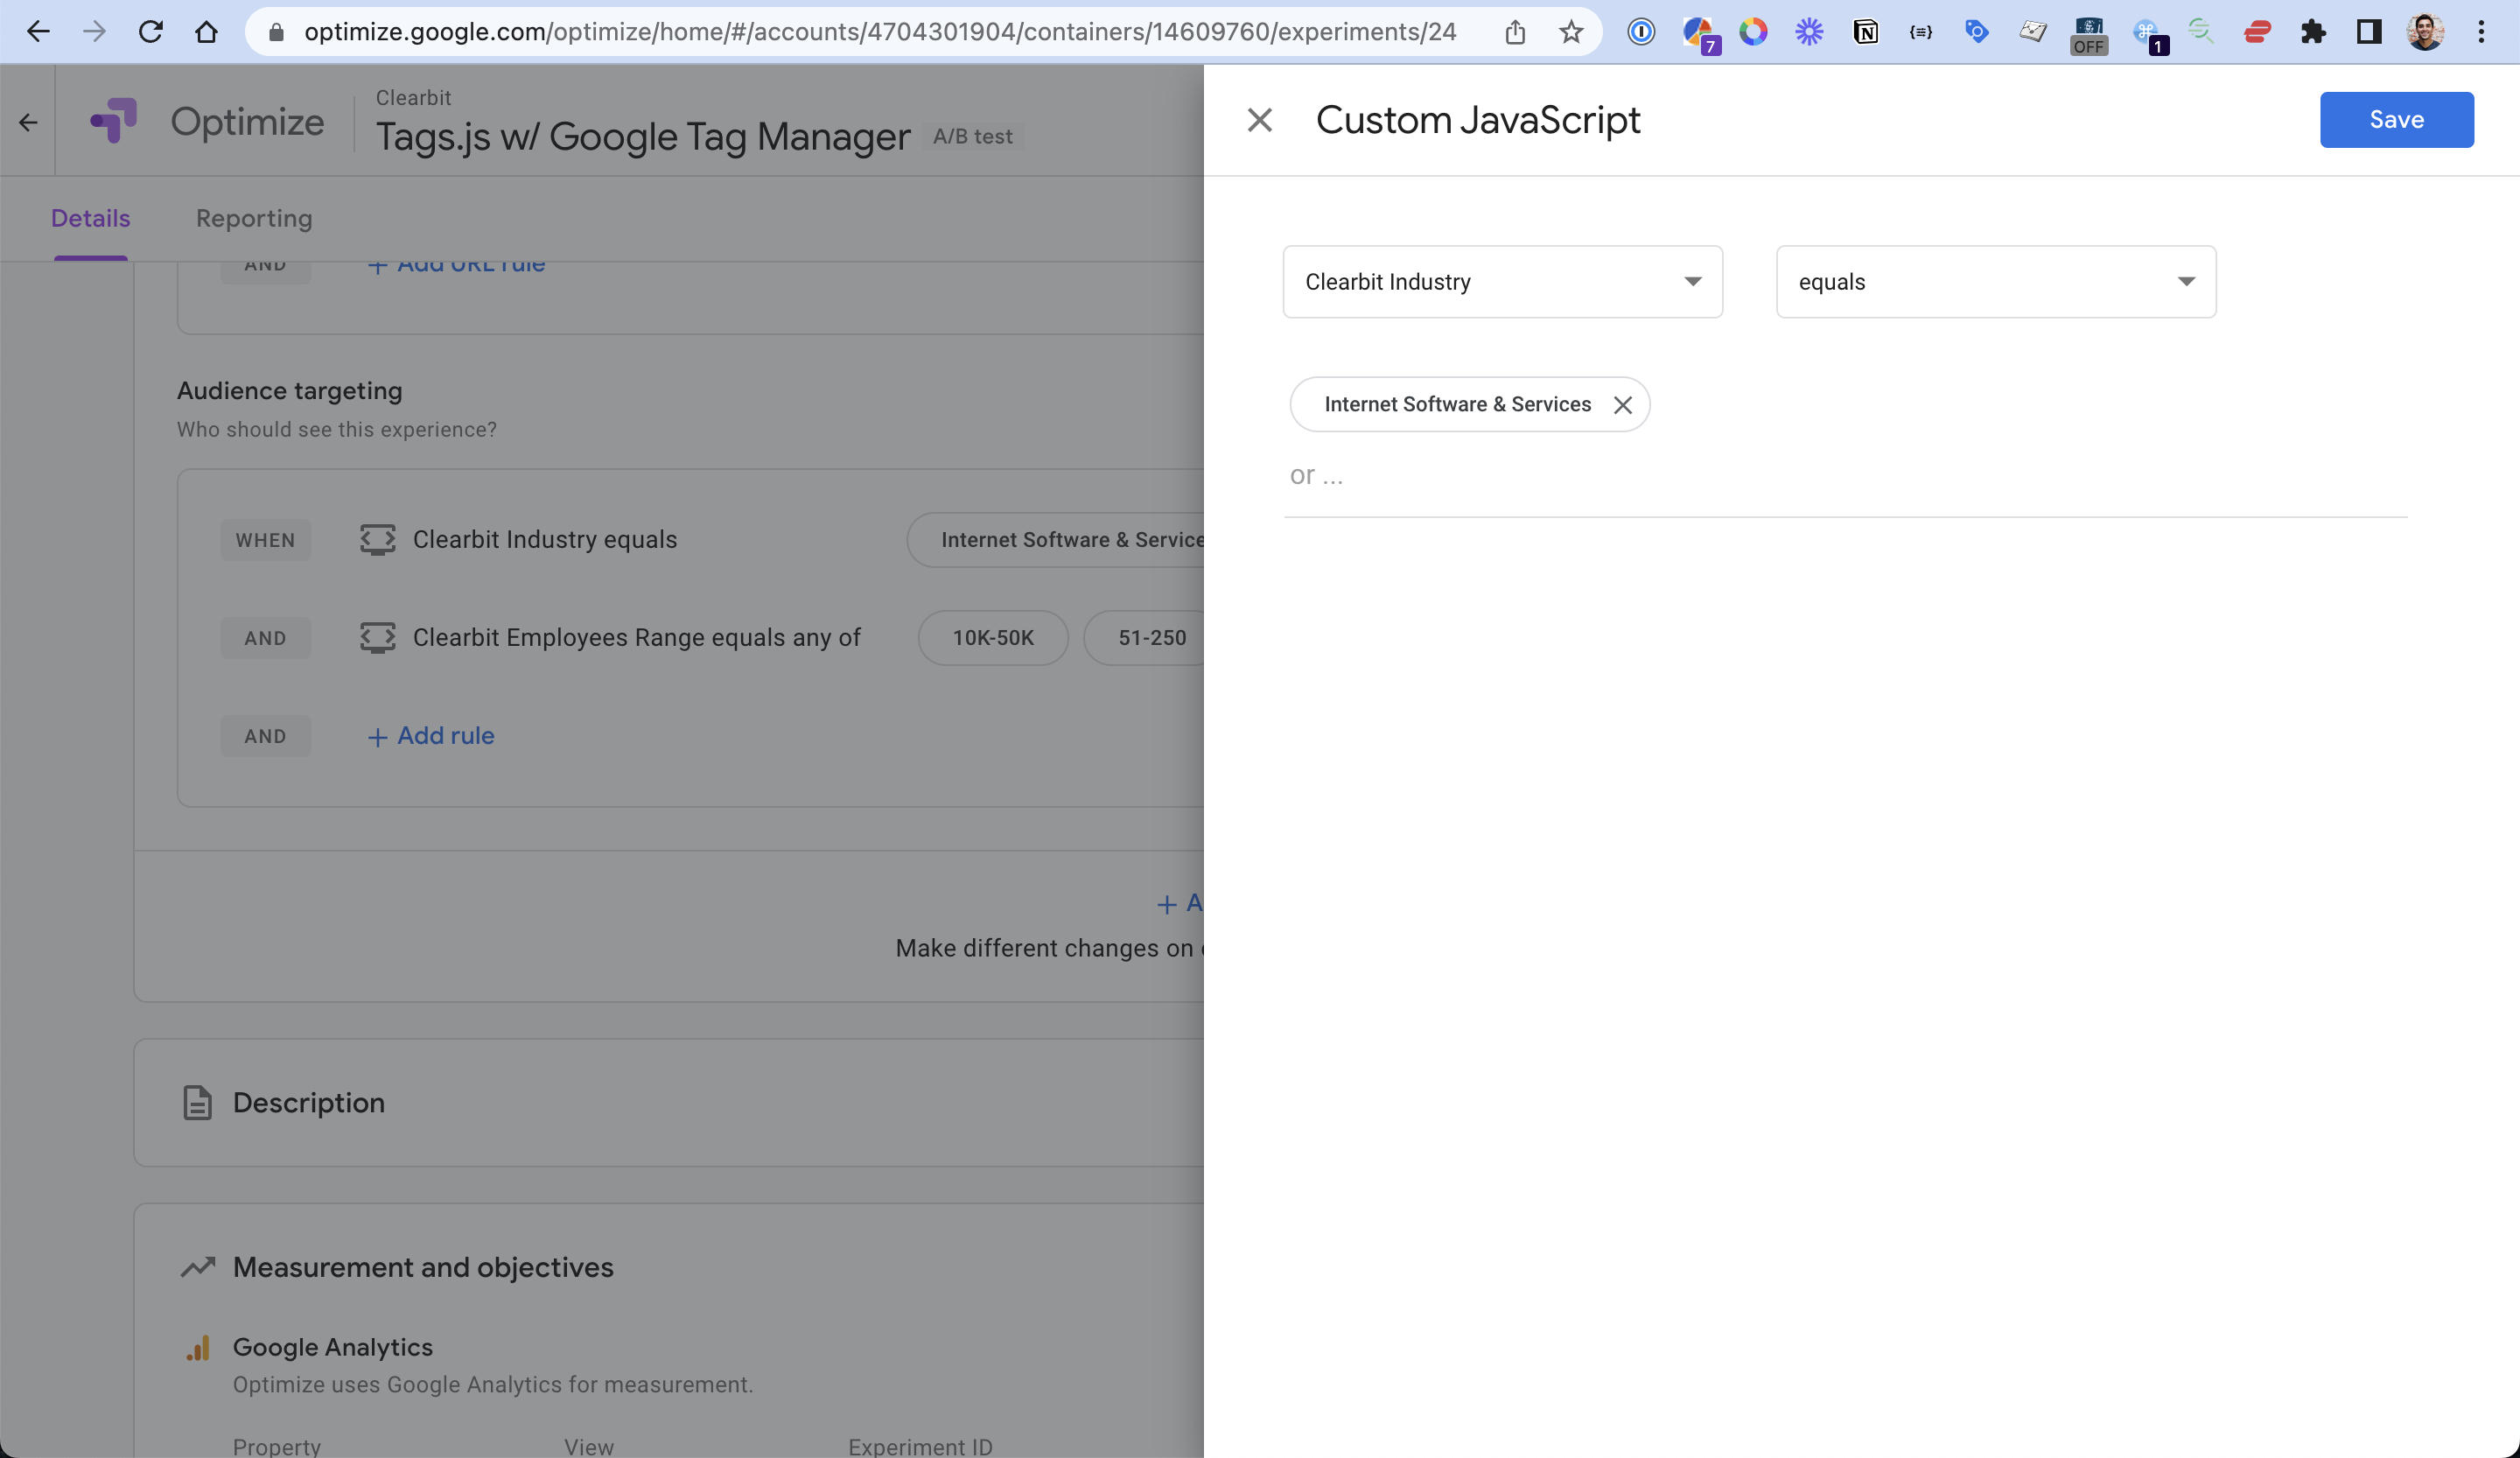The width and height of the screenshot is (2520, 1458).
Task: Click the 'or ...' value input field
Action: 1845,476
